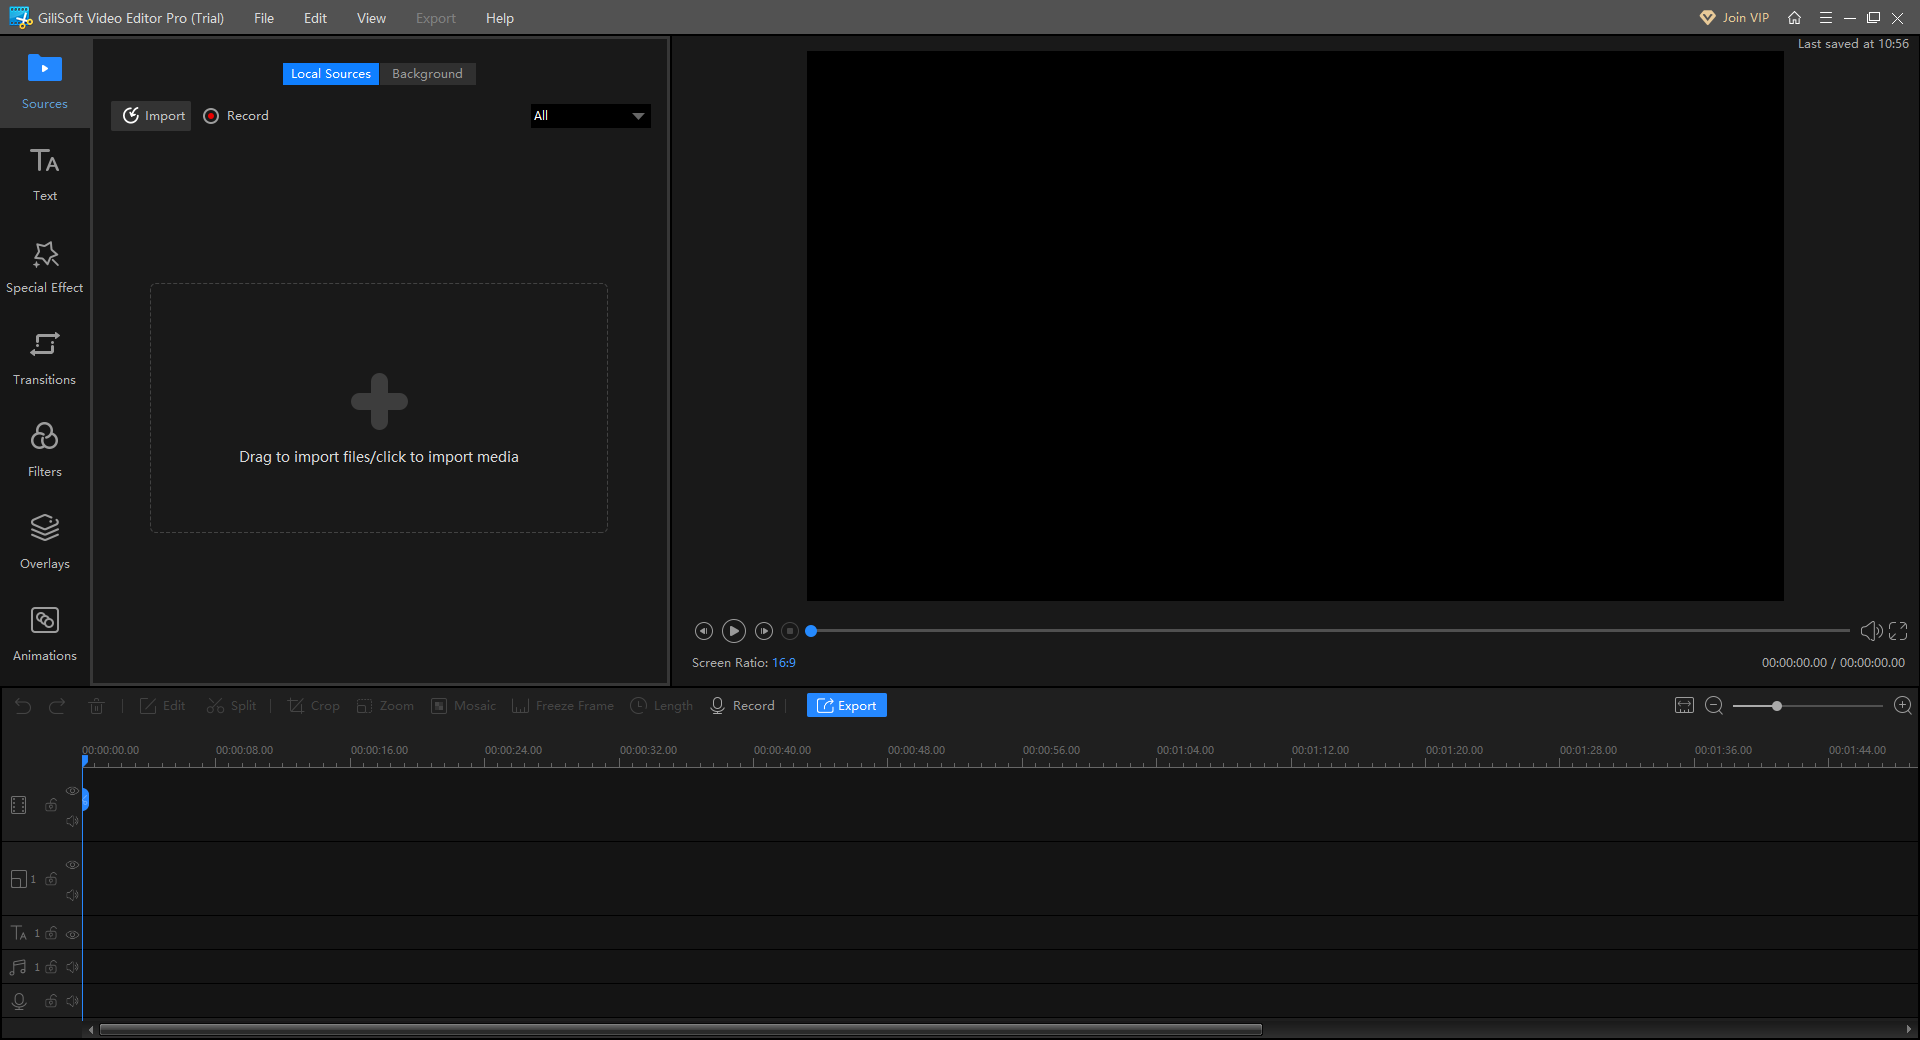The image size is (1920, 1040).
Task: Lock the text track 1
Action: pos(51,933)
